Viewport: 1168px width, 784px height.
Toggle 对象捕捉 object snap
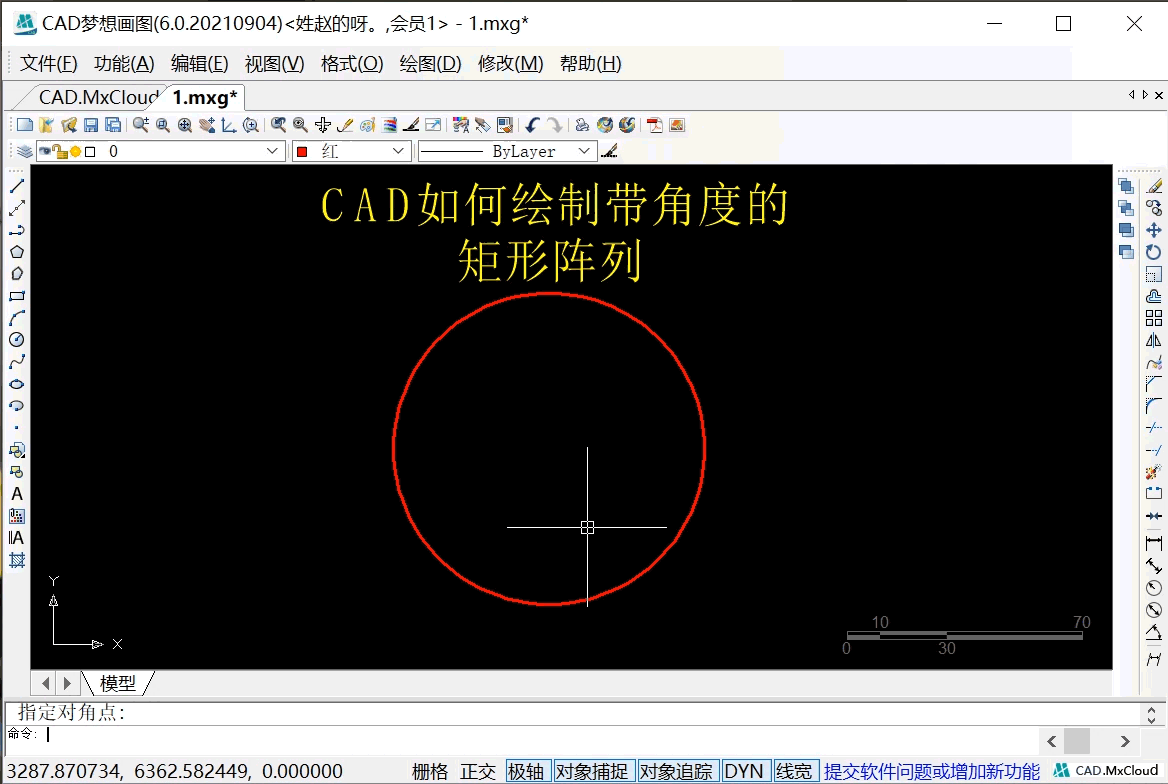[594, 771]
